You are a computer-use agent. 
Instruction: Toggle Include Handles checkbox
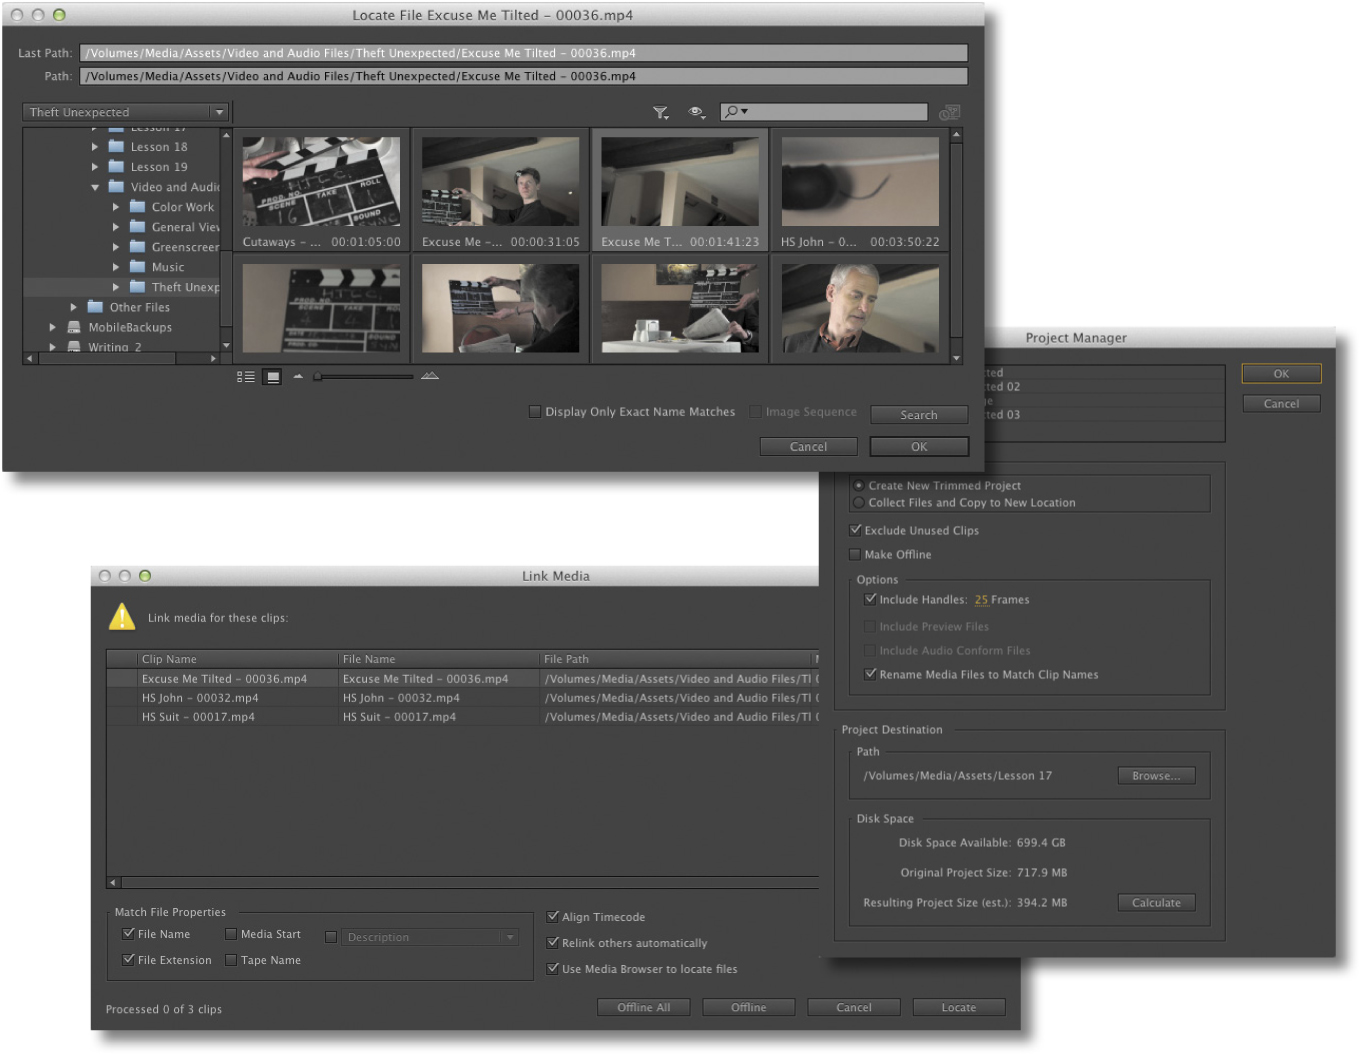coord(870,599)
